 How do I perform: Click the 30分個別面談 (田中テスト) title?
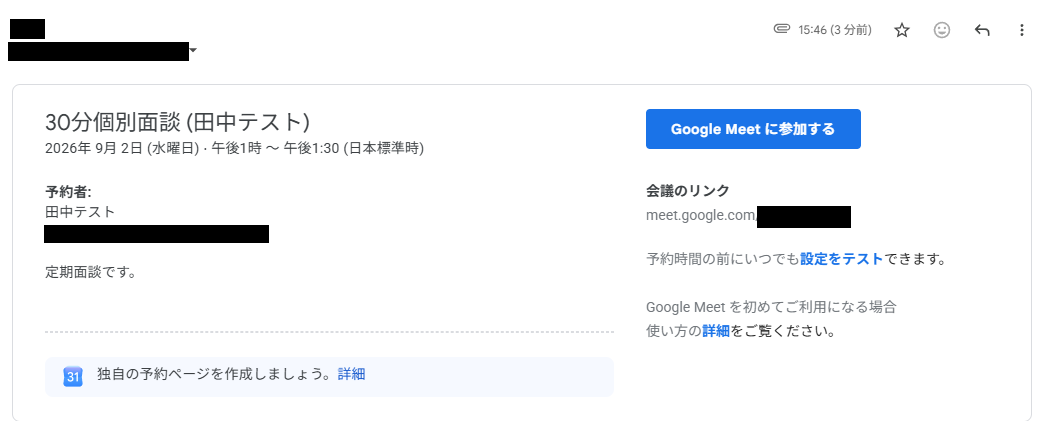(177, 122)
